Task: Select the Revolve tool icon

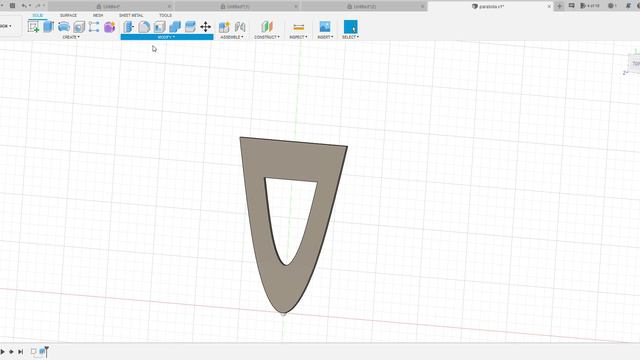Action: pyautogui.click(x=64, y=27)
